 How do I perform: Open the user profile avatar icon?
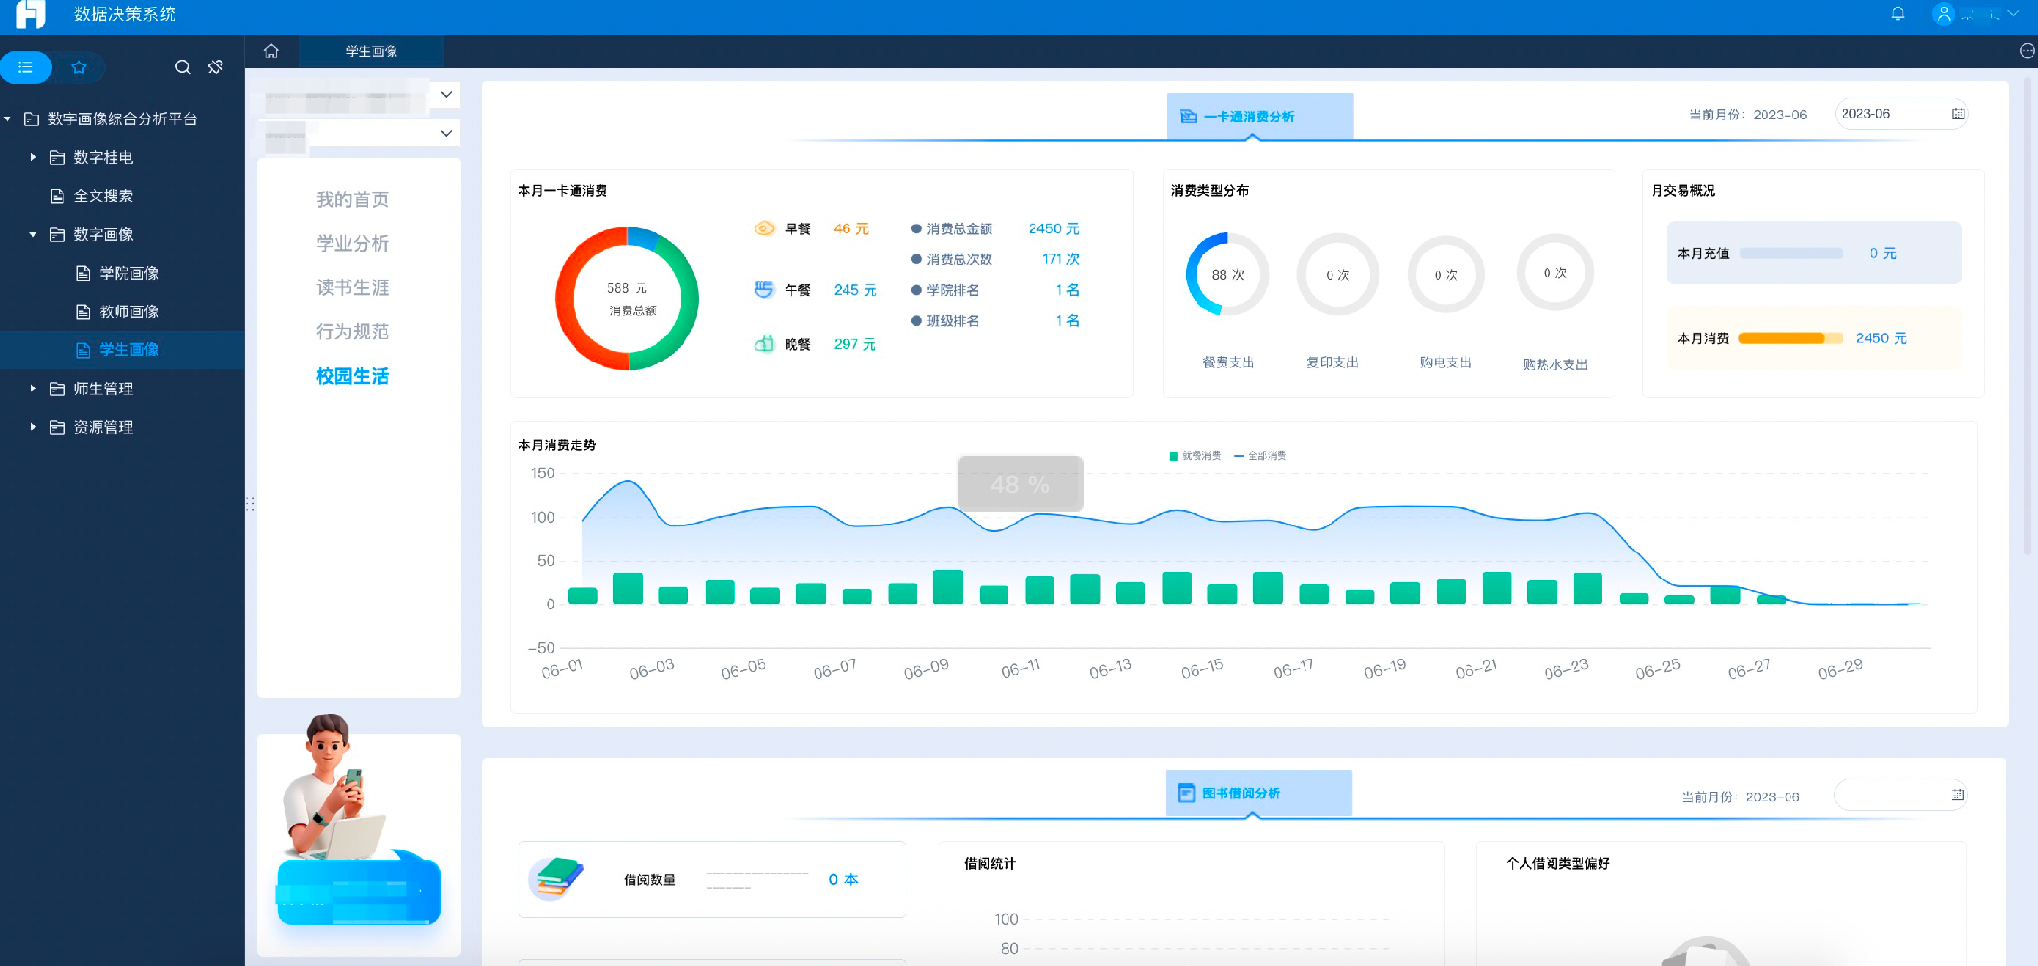click(x=1943, y=14)
